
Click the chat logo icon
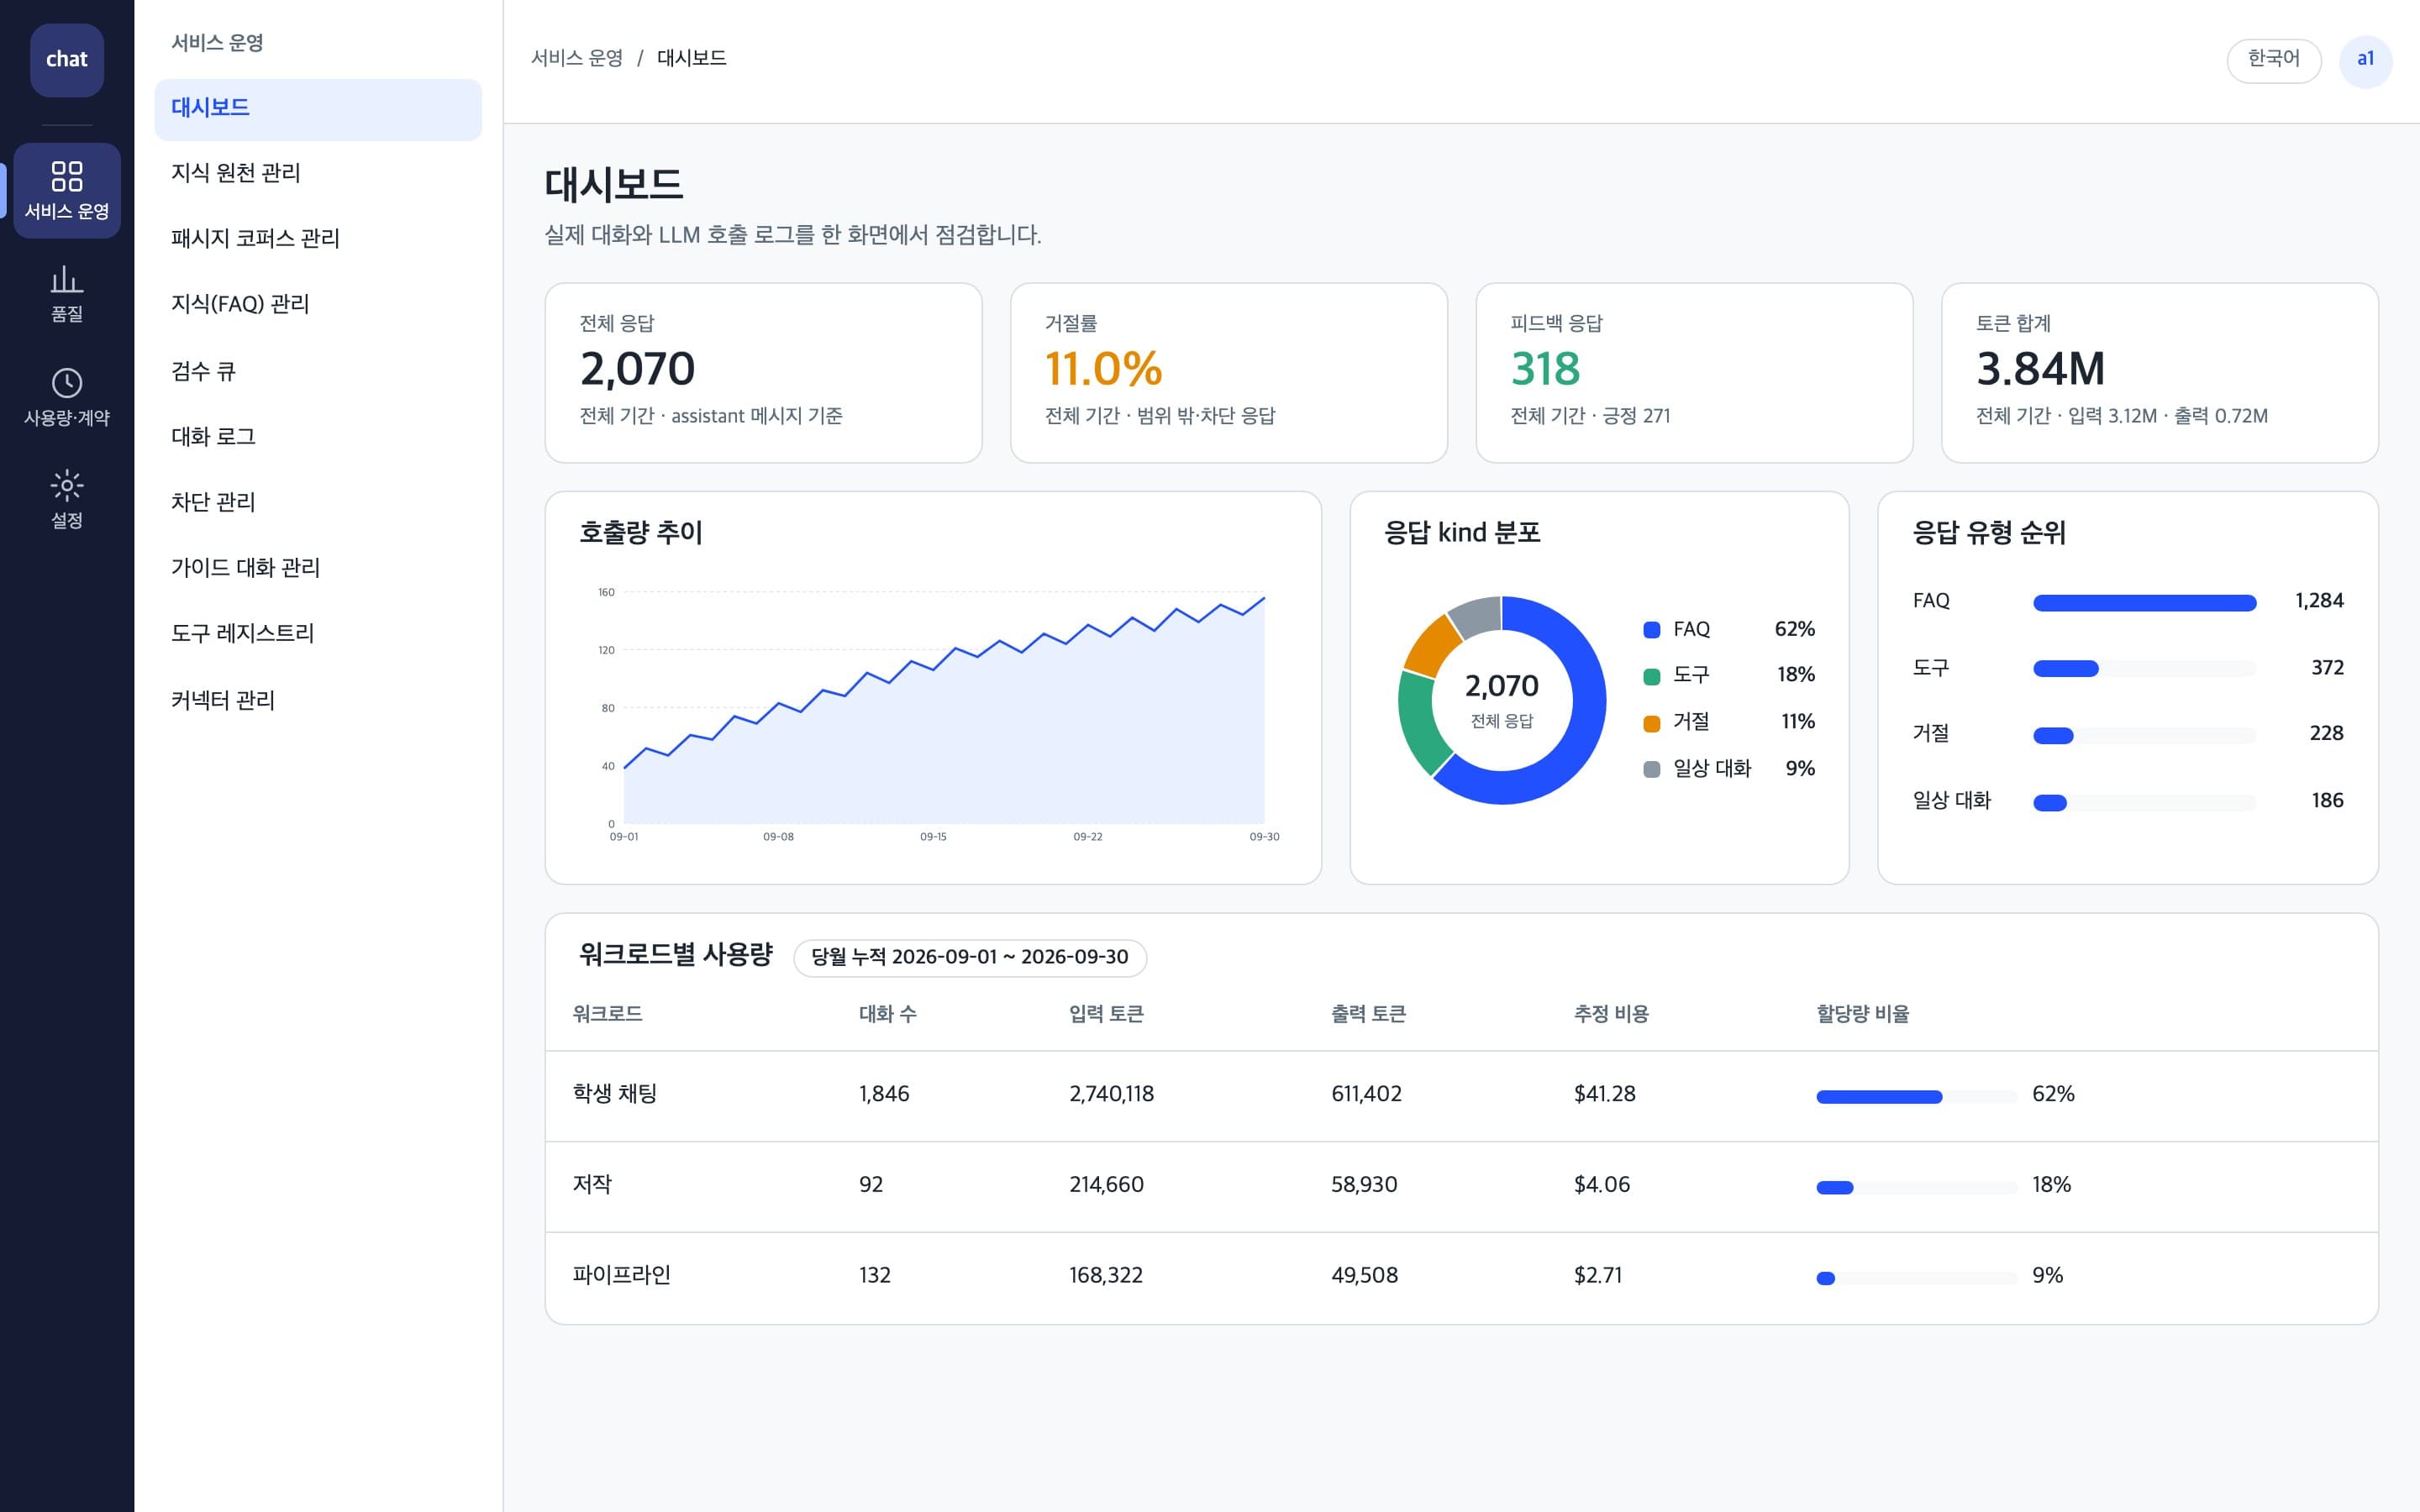[x=67, y=60]
